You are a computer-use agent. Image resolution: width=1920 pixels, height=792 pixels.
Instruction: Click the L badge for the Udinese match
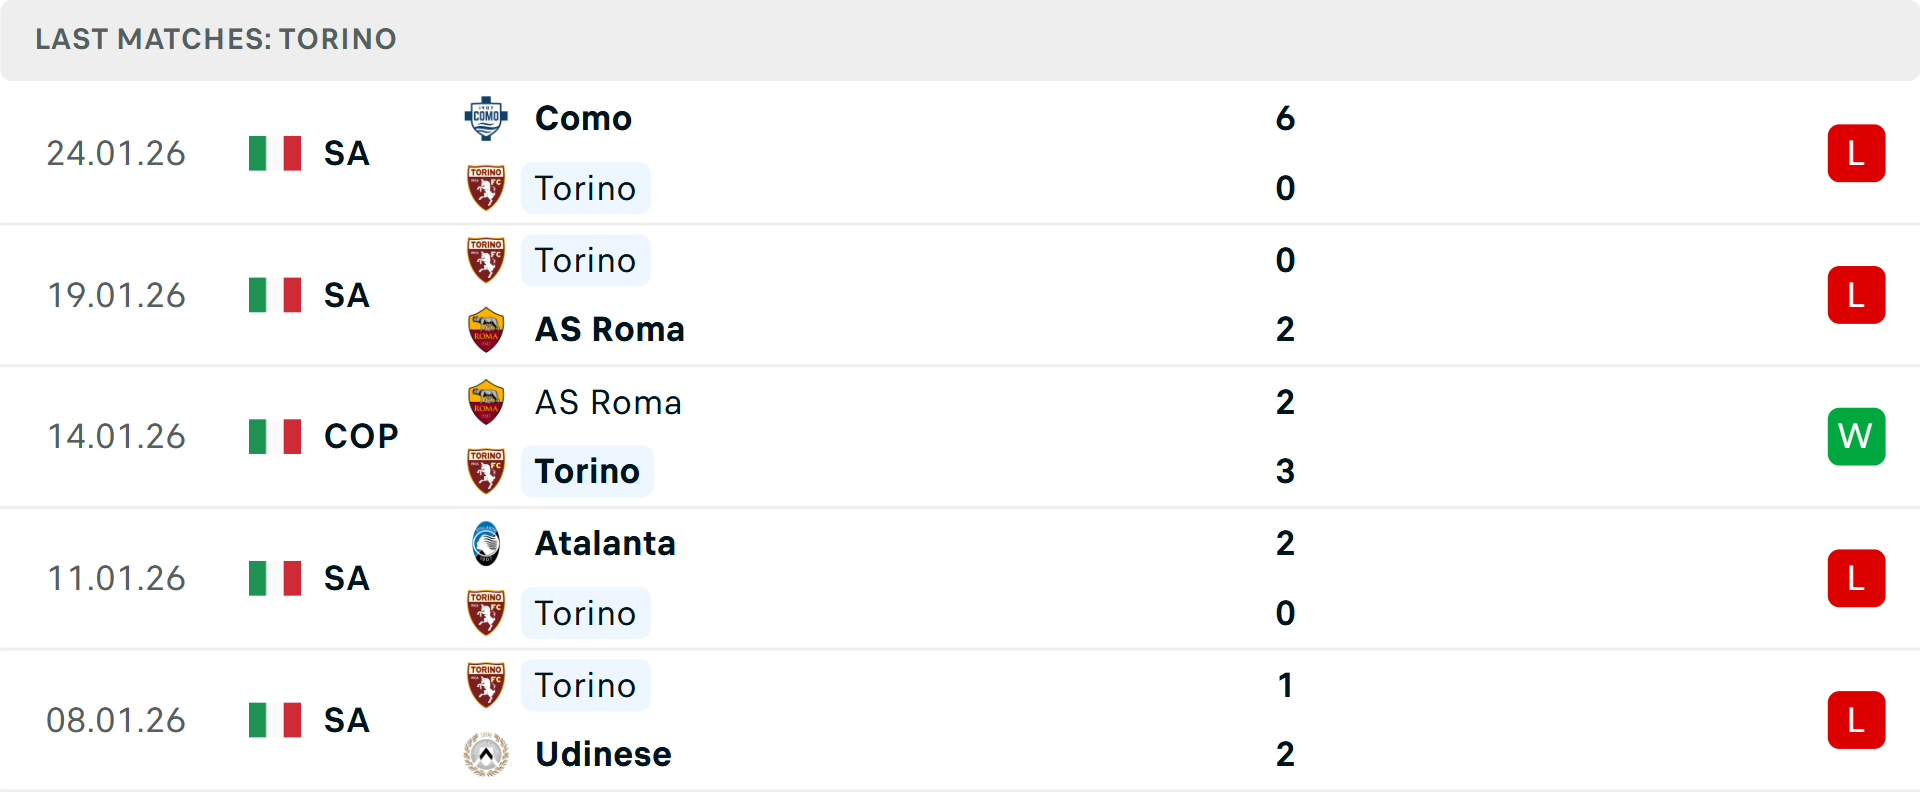coord(1856,720)
